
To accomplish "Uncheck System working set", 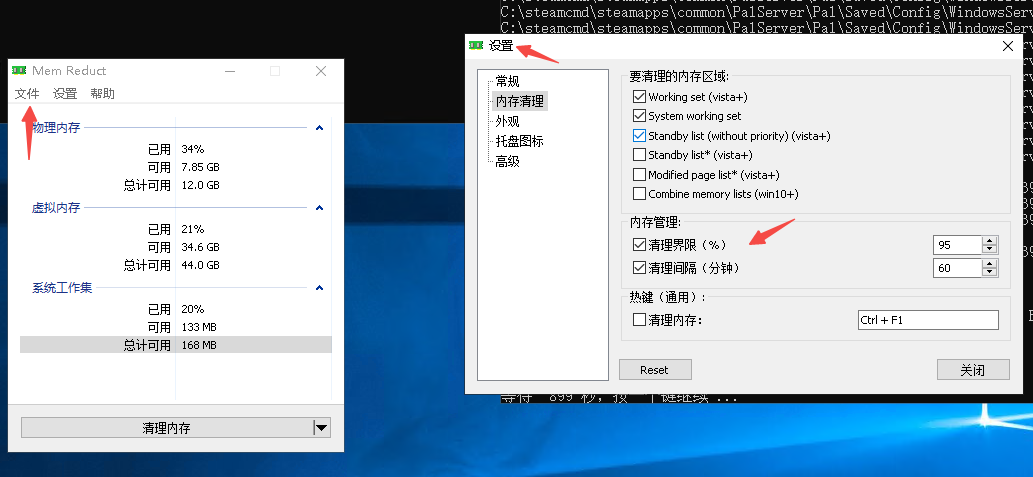I will [x=639, y=116].
